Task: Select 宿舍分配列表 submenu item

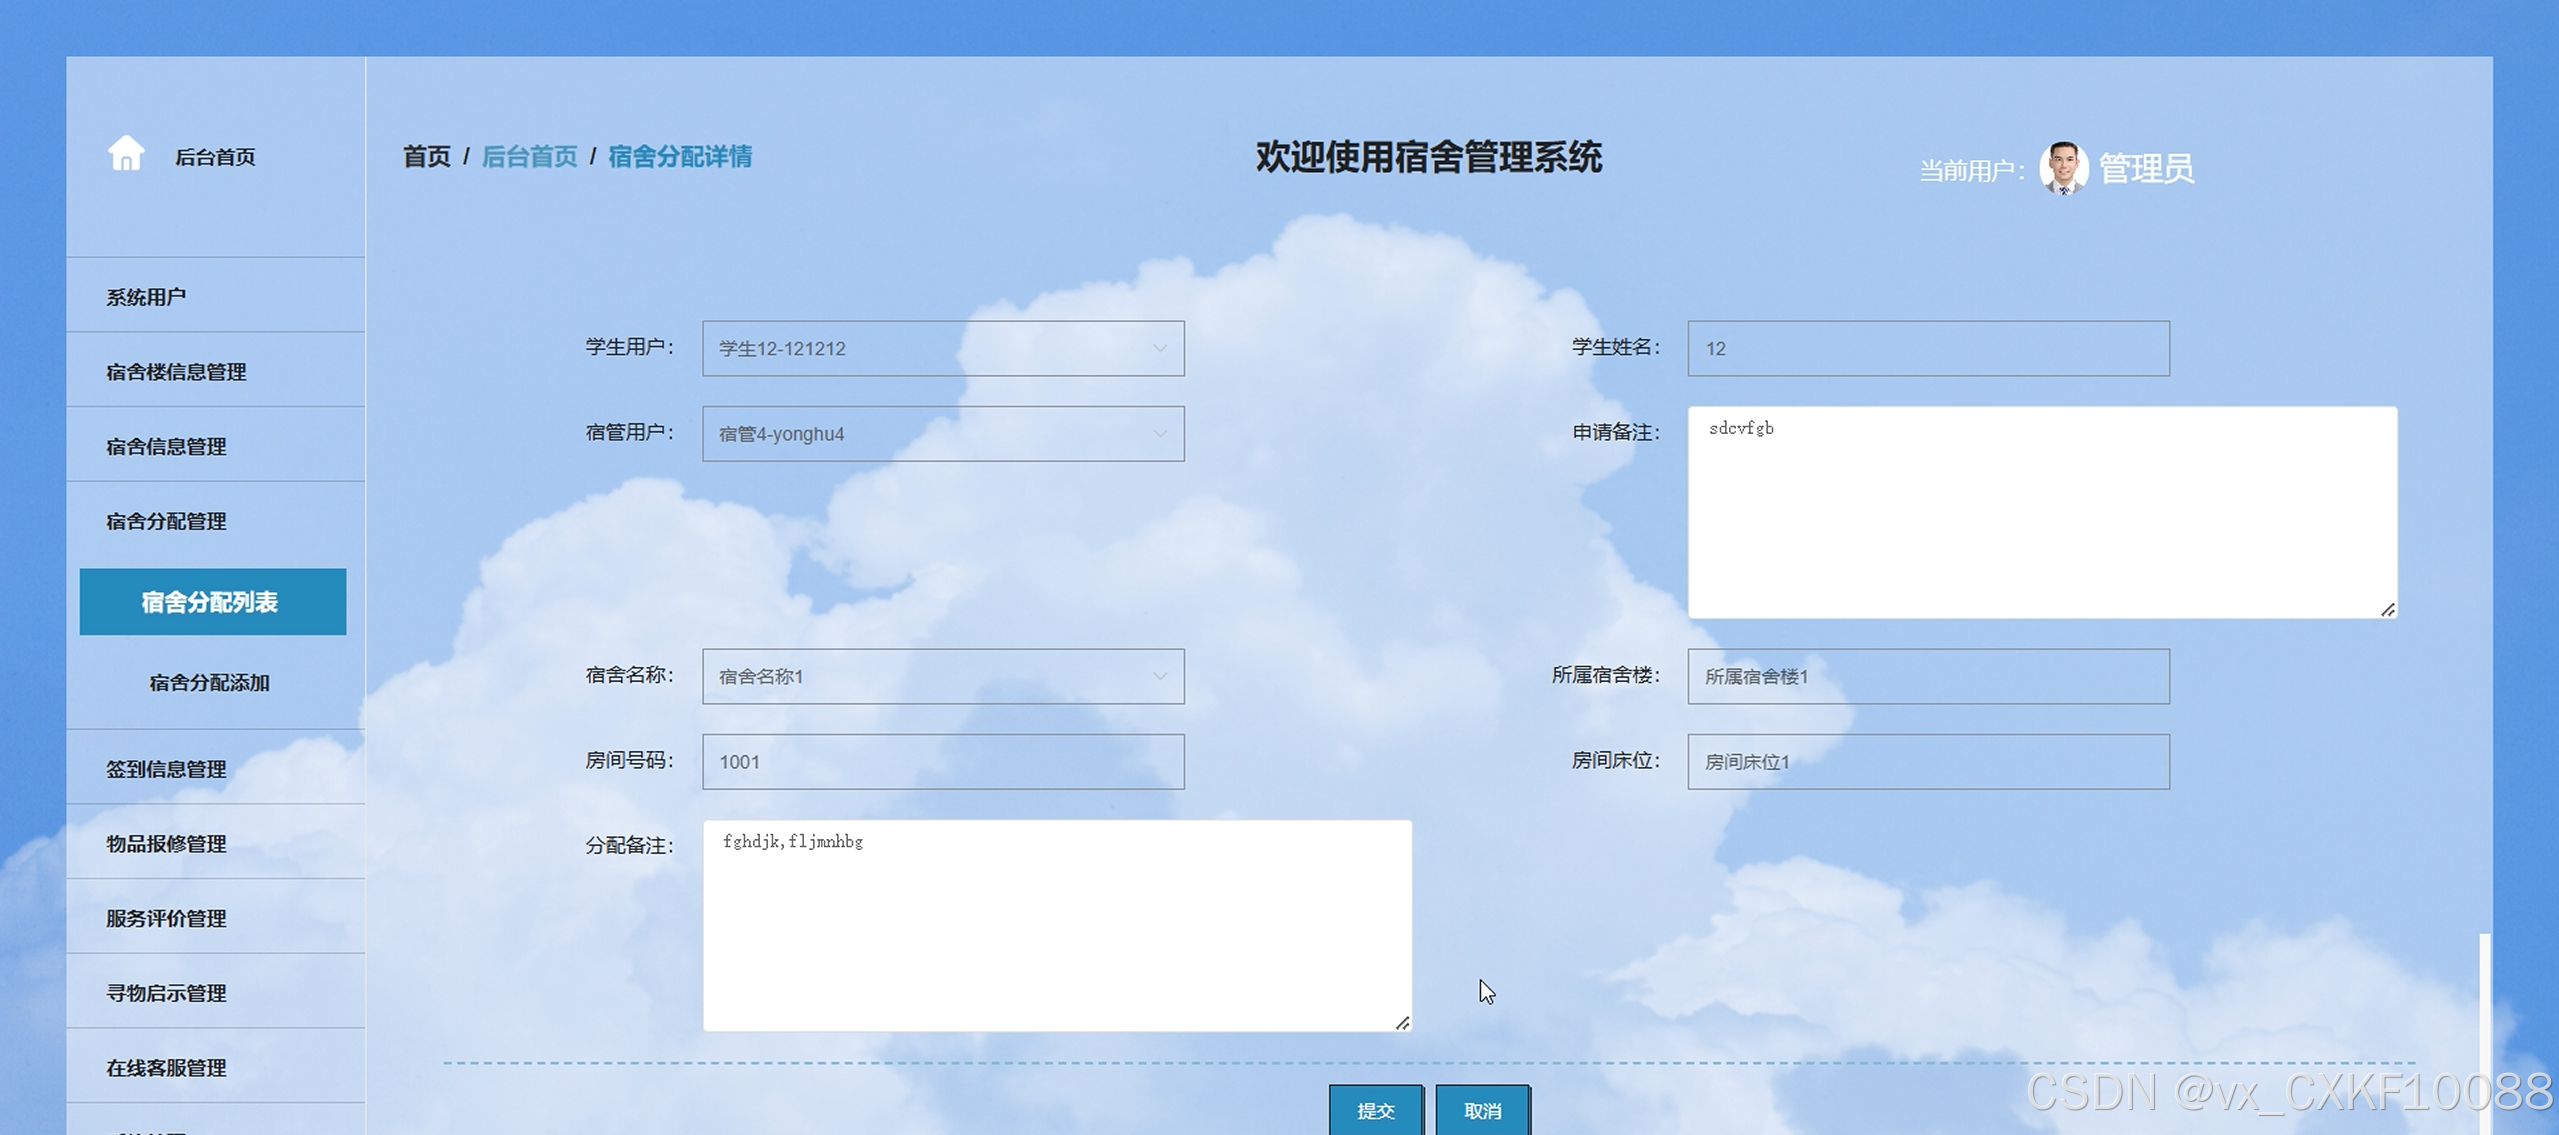Action: (x=212, y=602)
